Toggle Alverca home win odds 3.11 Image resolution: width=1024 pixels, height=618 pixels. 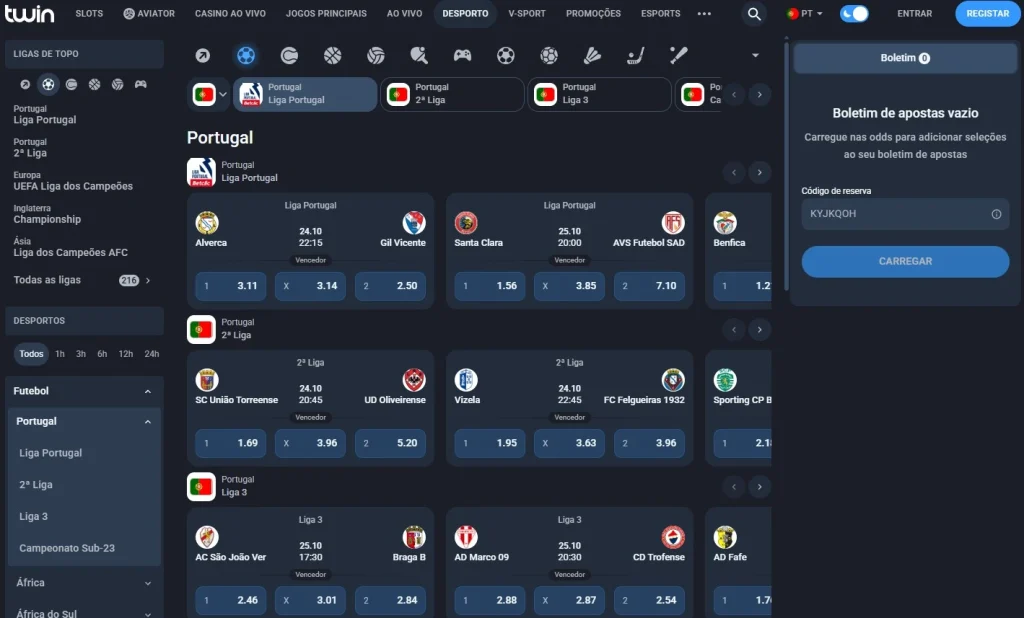231,286
